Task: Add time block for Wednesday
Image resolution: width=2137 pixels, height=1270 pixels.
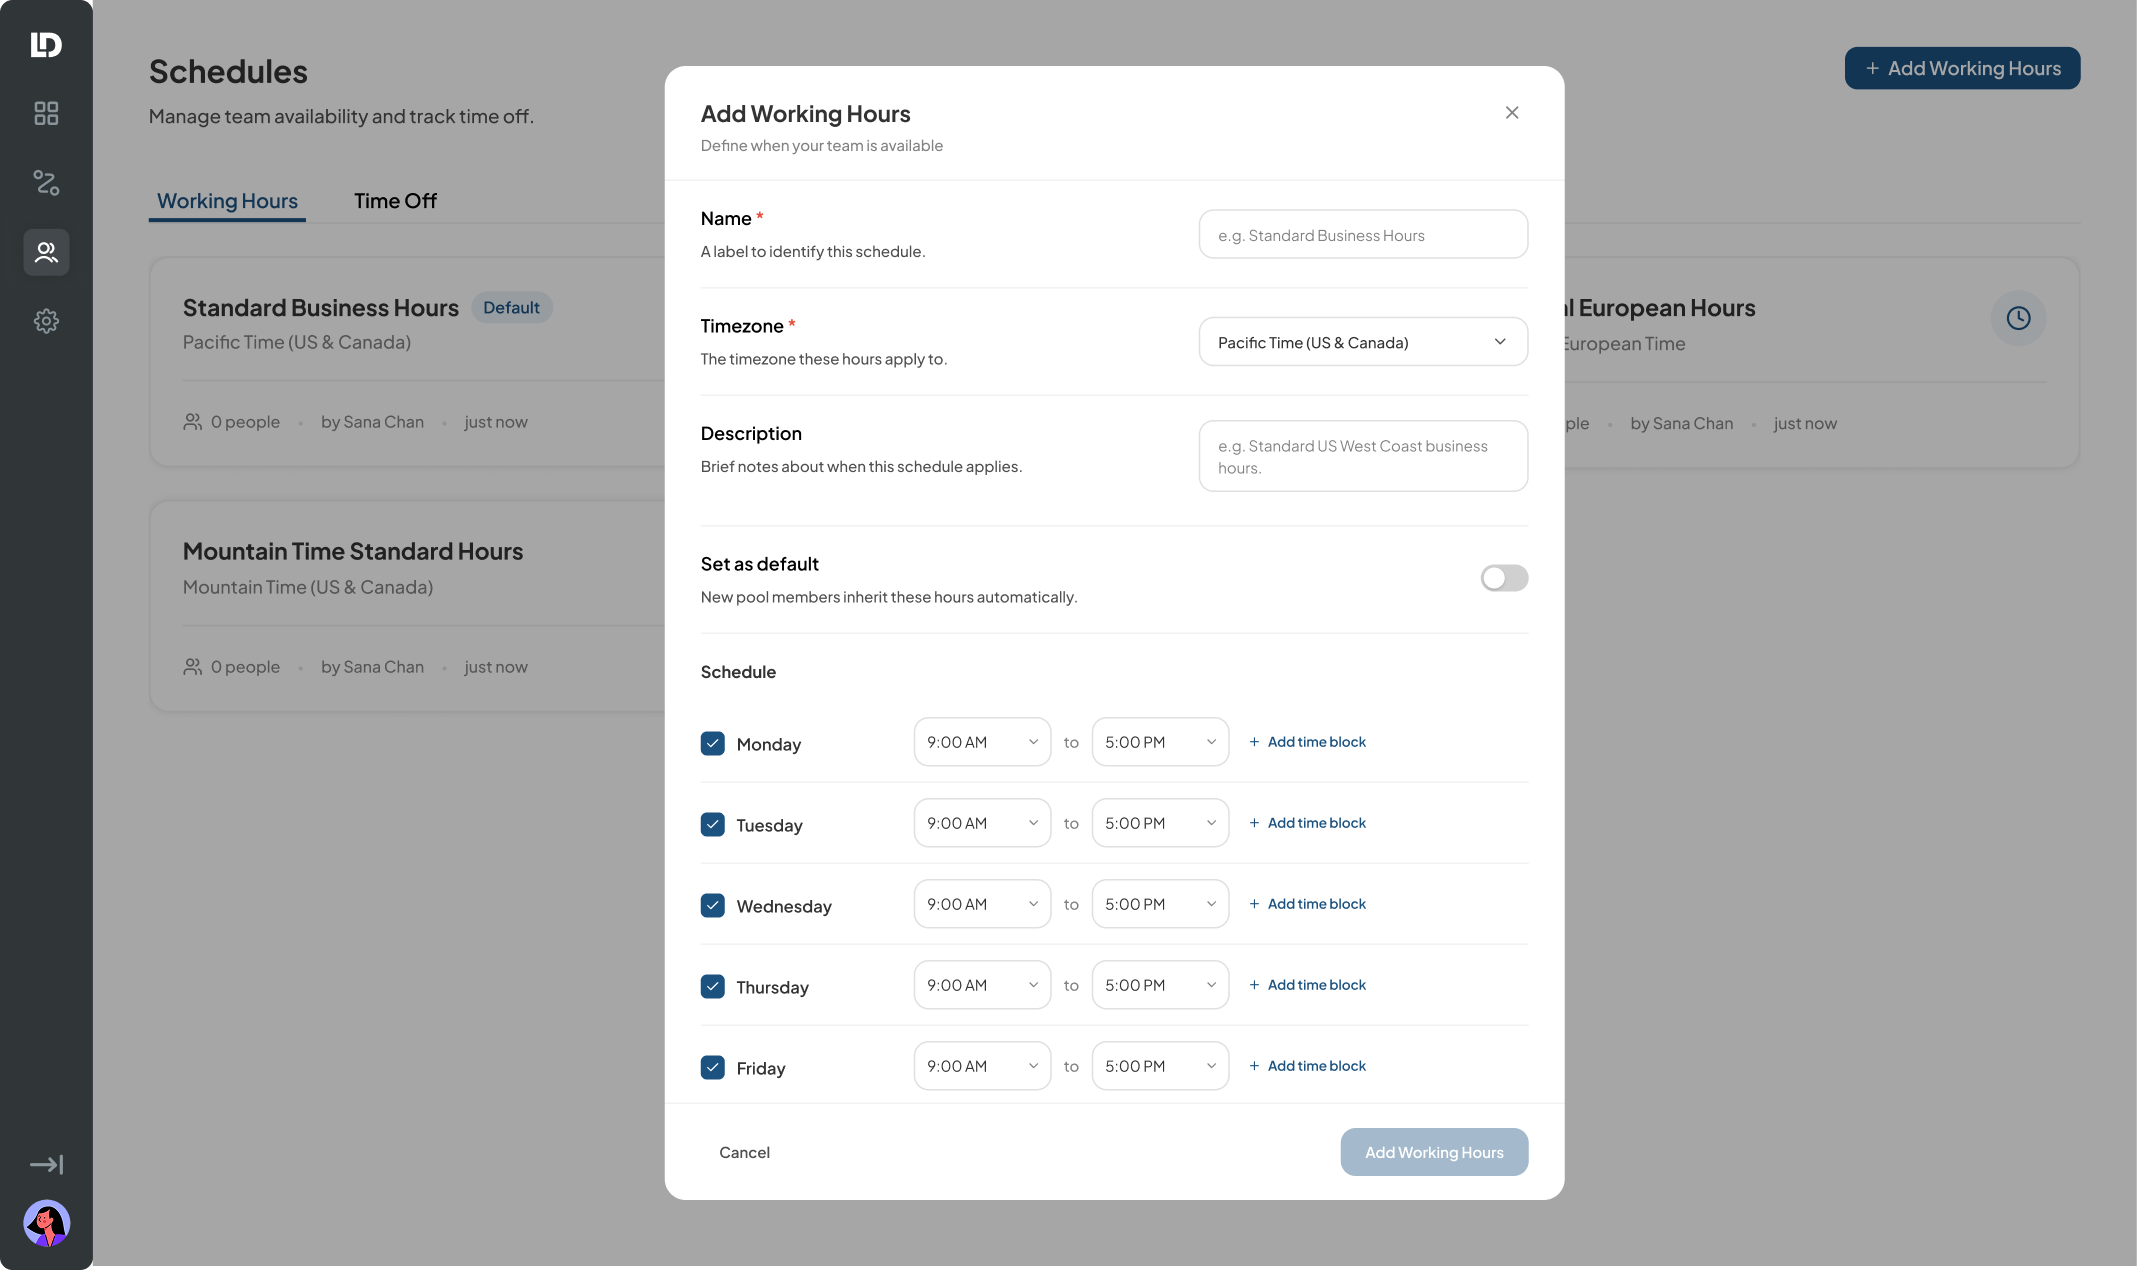Action: tap(1307, 904)
